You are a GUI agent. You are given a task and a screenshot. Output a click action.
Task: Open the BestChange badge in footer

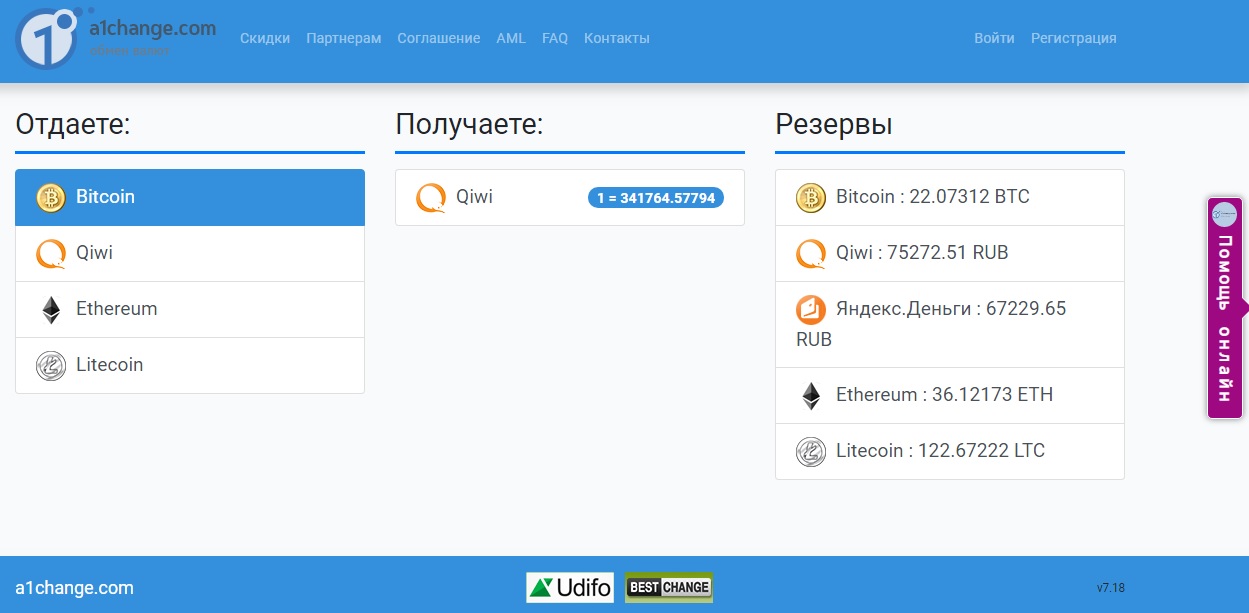point(669,587)
